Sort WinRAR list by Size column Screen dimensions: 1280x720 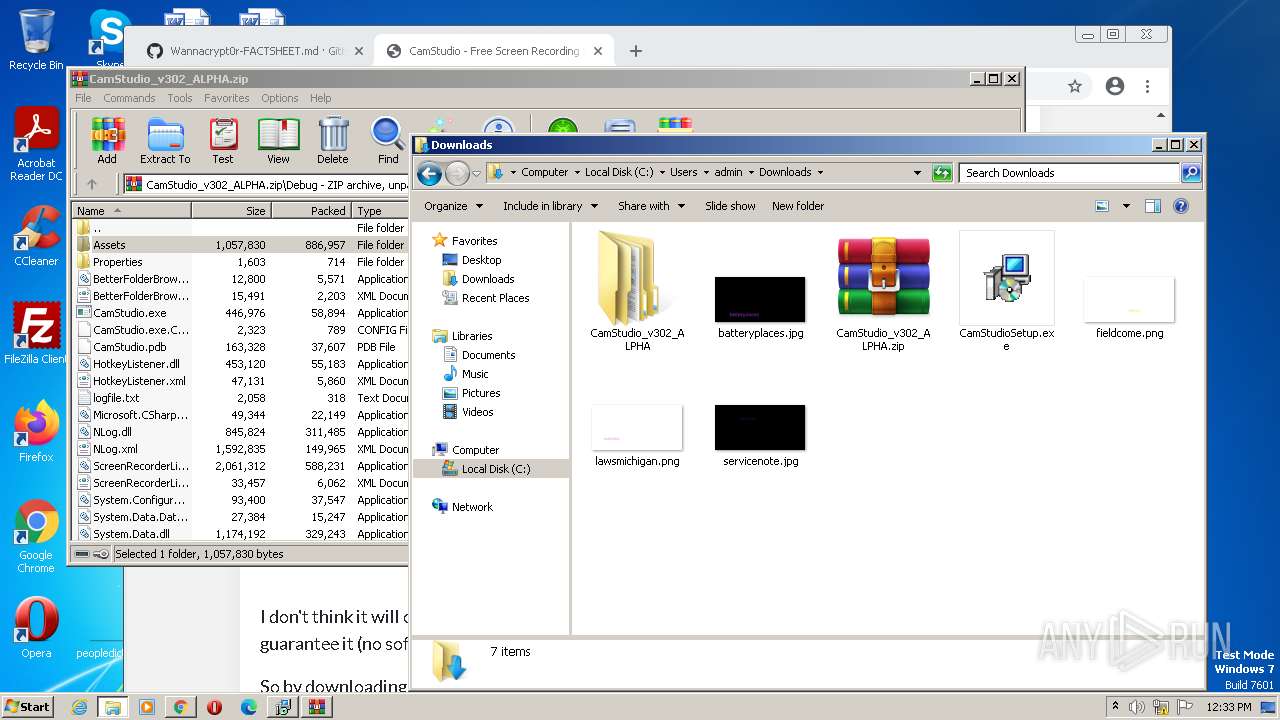point(231,211)
